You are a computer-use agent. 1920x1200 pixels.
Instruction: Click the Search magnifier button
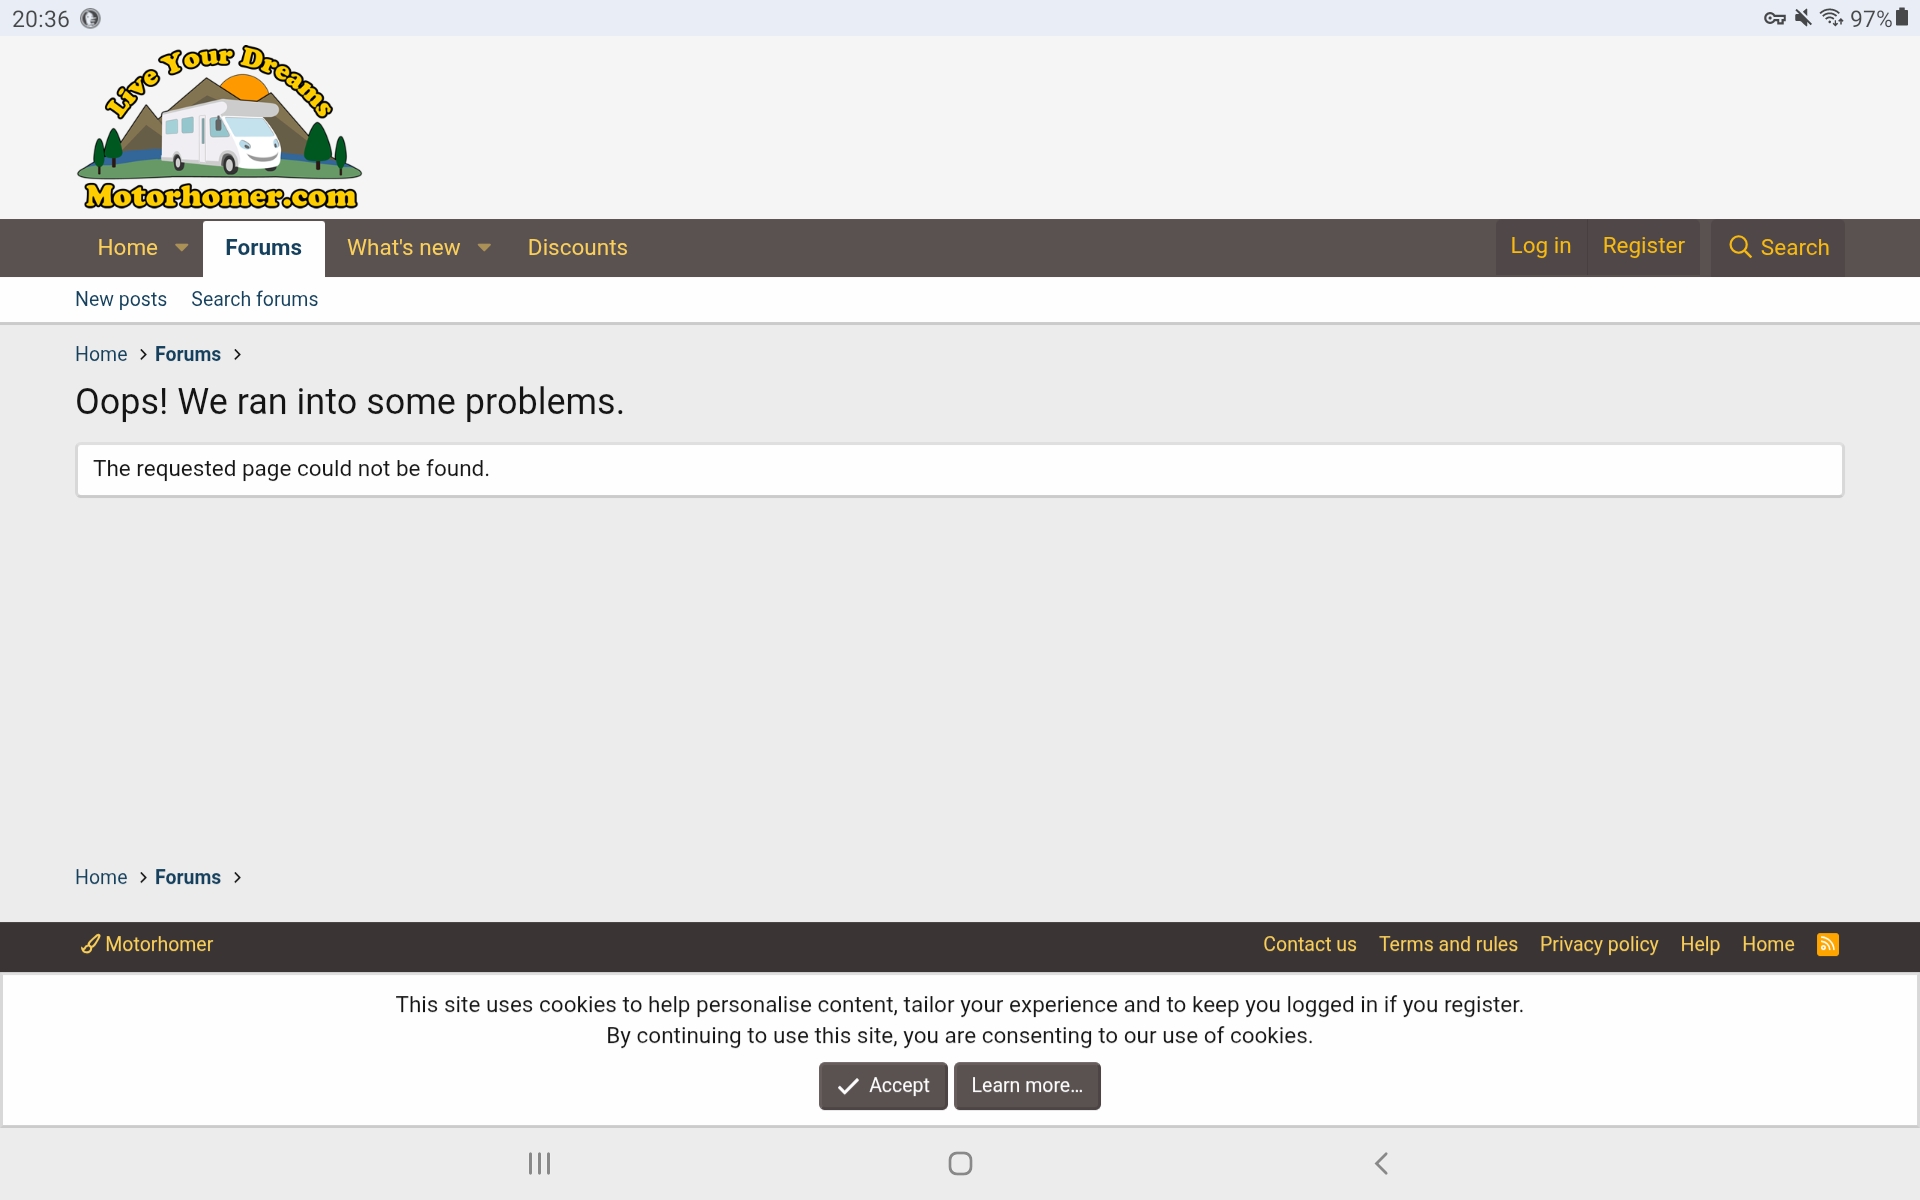(x=1778, y=247)
